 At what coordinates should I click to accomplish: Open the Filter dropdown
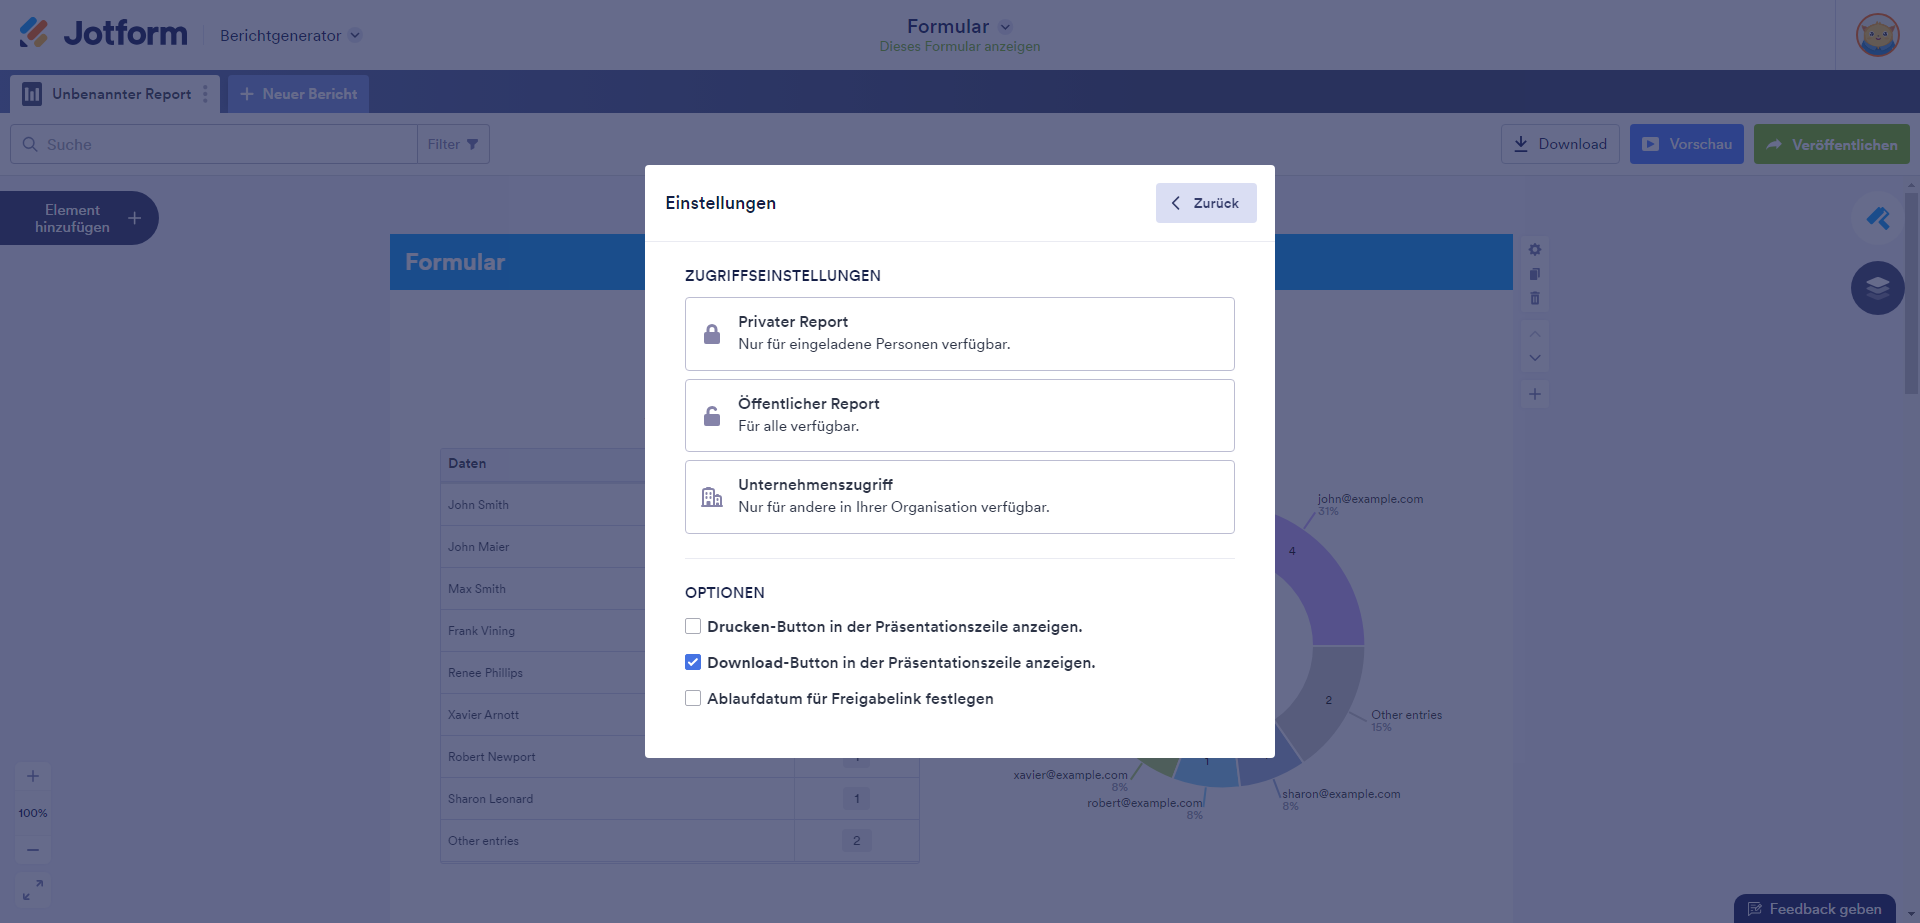point(453,144)
